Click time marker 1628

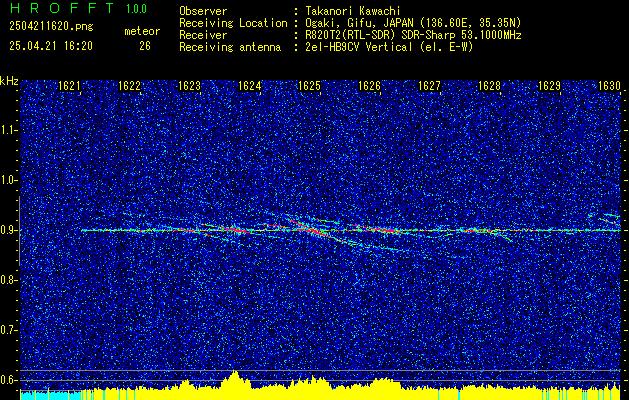point(489,86)
